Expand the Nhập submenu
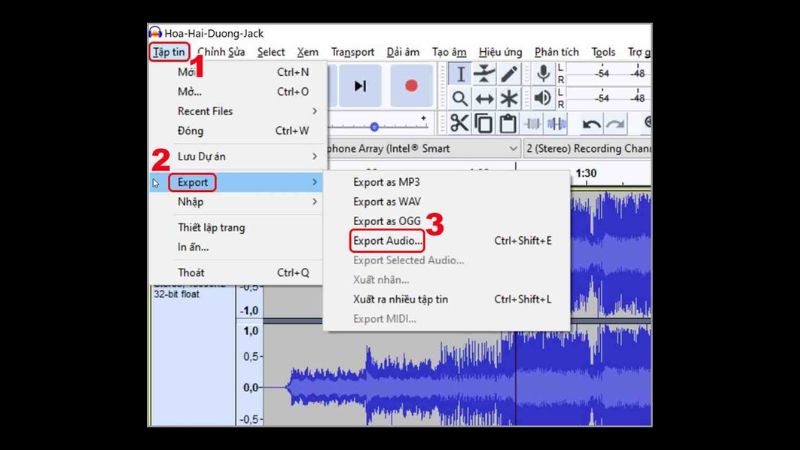This screenshot has width=800, height=450. [238, 202]
